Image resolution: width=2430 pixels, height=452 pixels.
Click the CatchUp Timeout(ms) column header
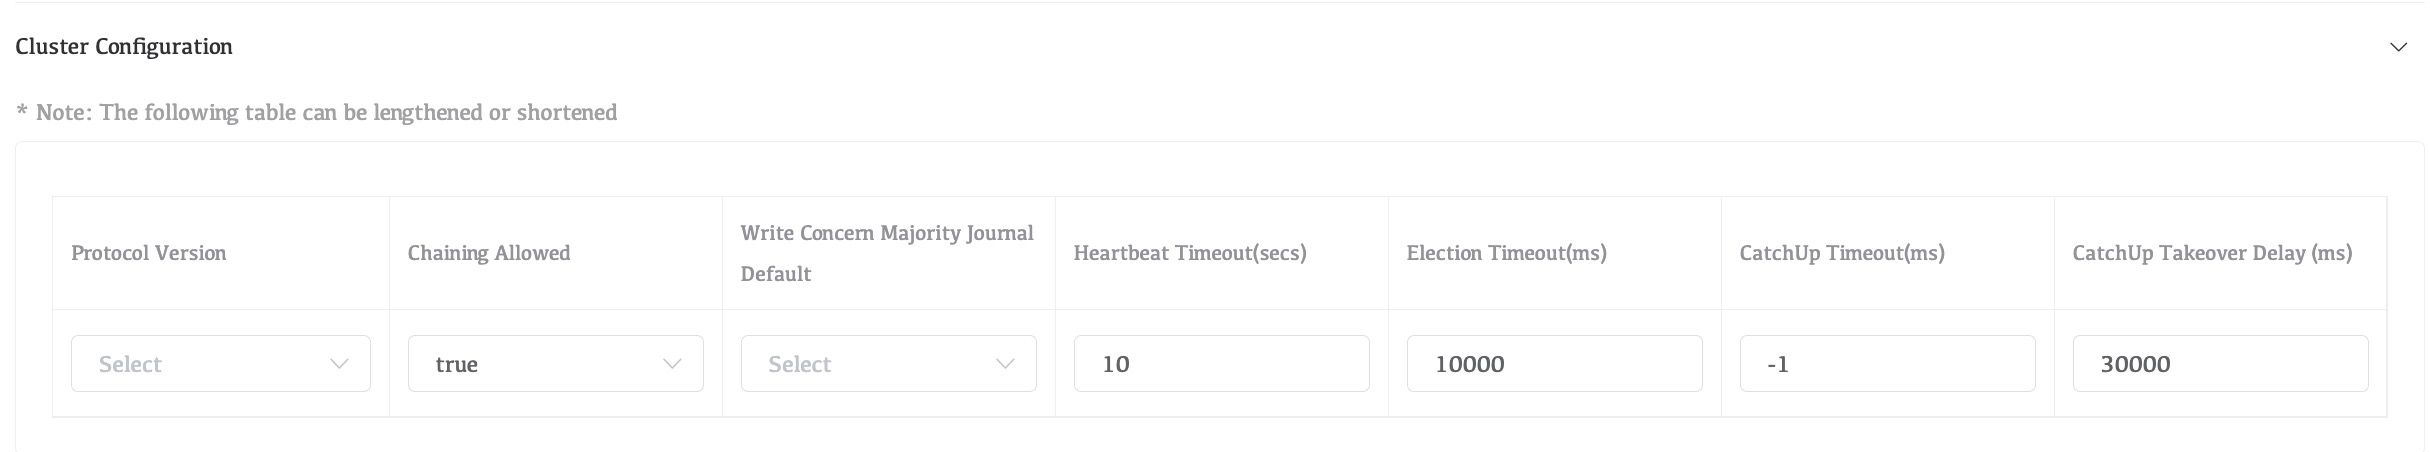(x=1842, y=253)
